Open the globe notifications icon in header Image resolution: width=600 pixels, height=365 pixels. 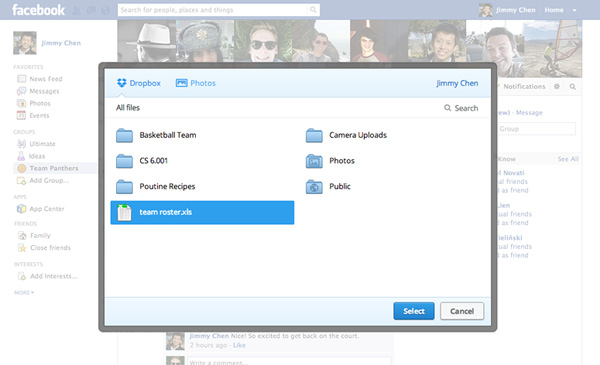pyautogui.click(x=106, y=10)
